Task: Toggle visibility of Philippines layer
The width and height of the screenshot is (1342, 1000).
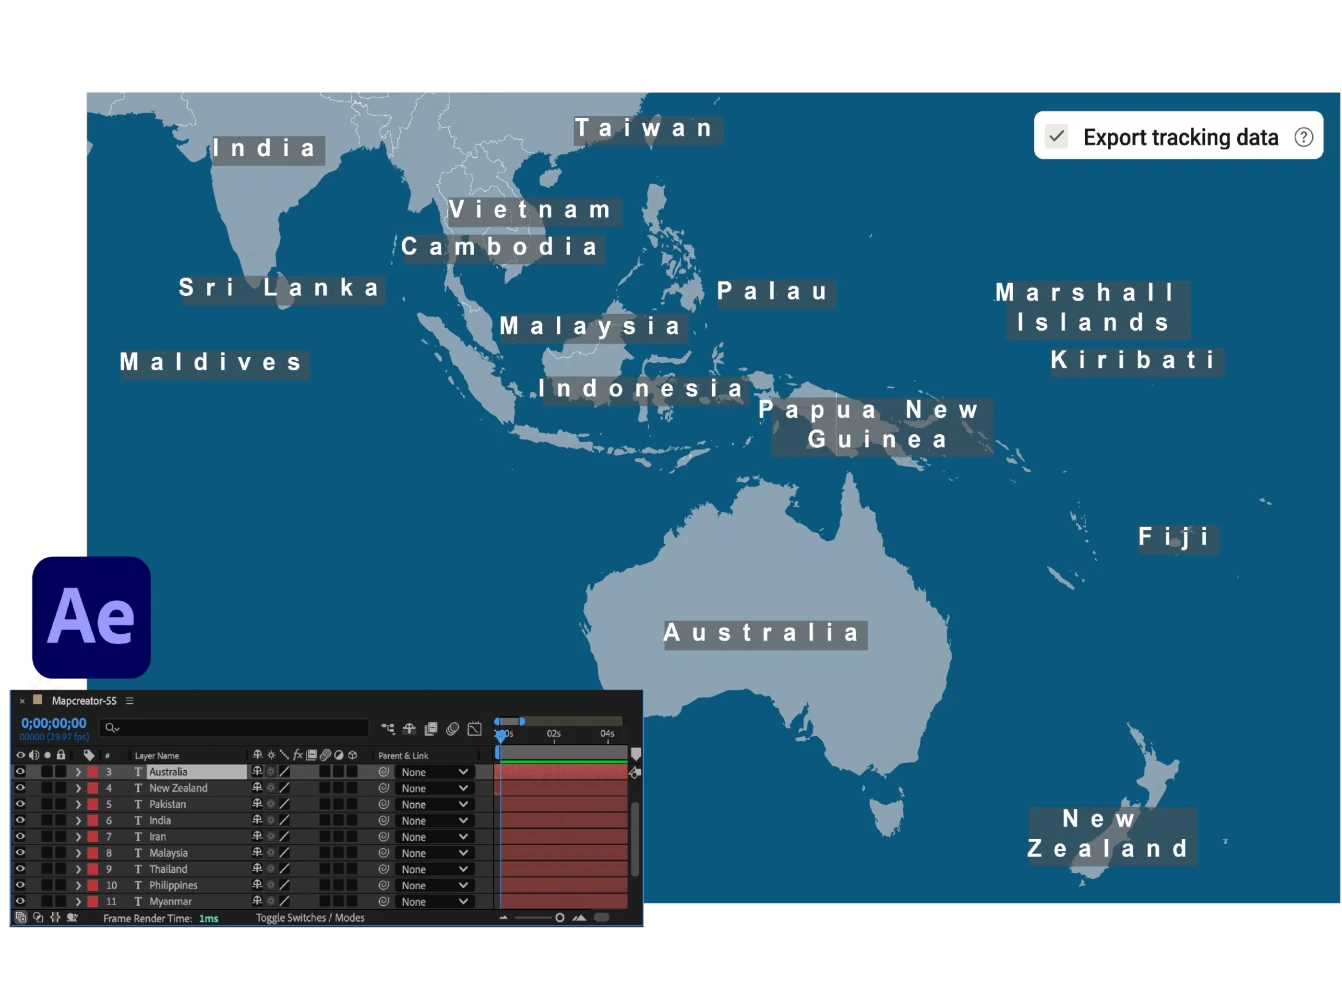Action: coord(20,885)
